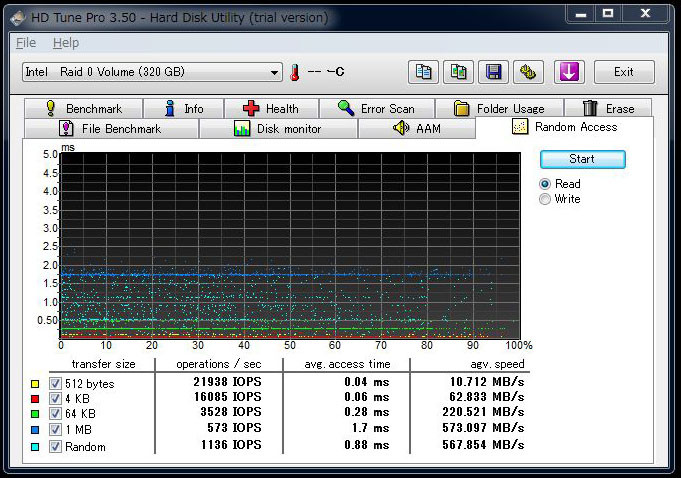The width and height of the screenshot is (681, 478).
Task: Click the copy screenshot to clipboard icon
Action: tap(458, 72)
